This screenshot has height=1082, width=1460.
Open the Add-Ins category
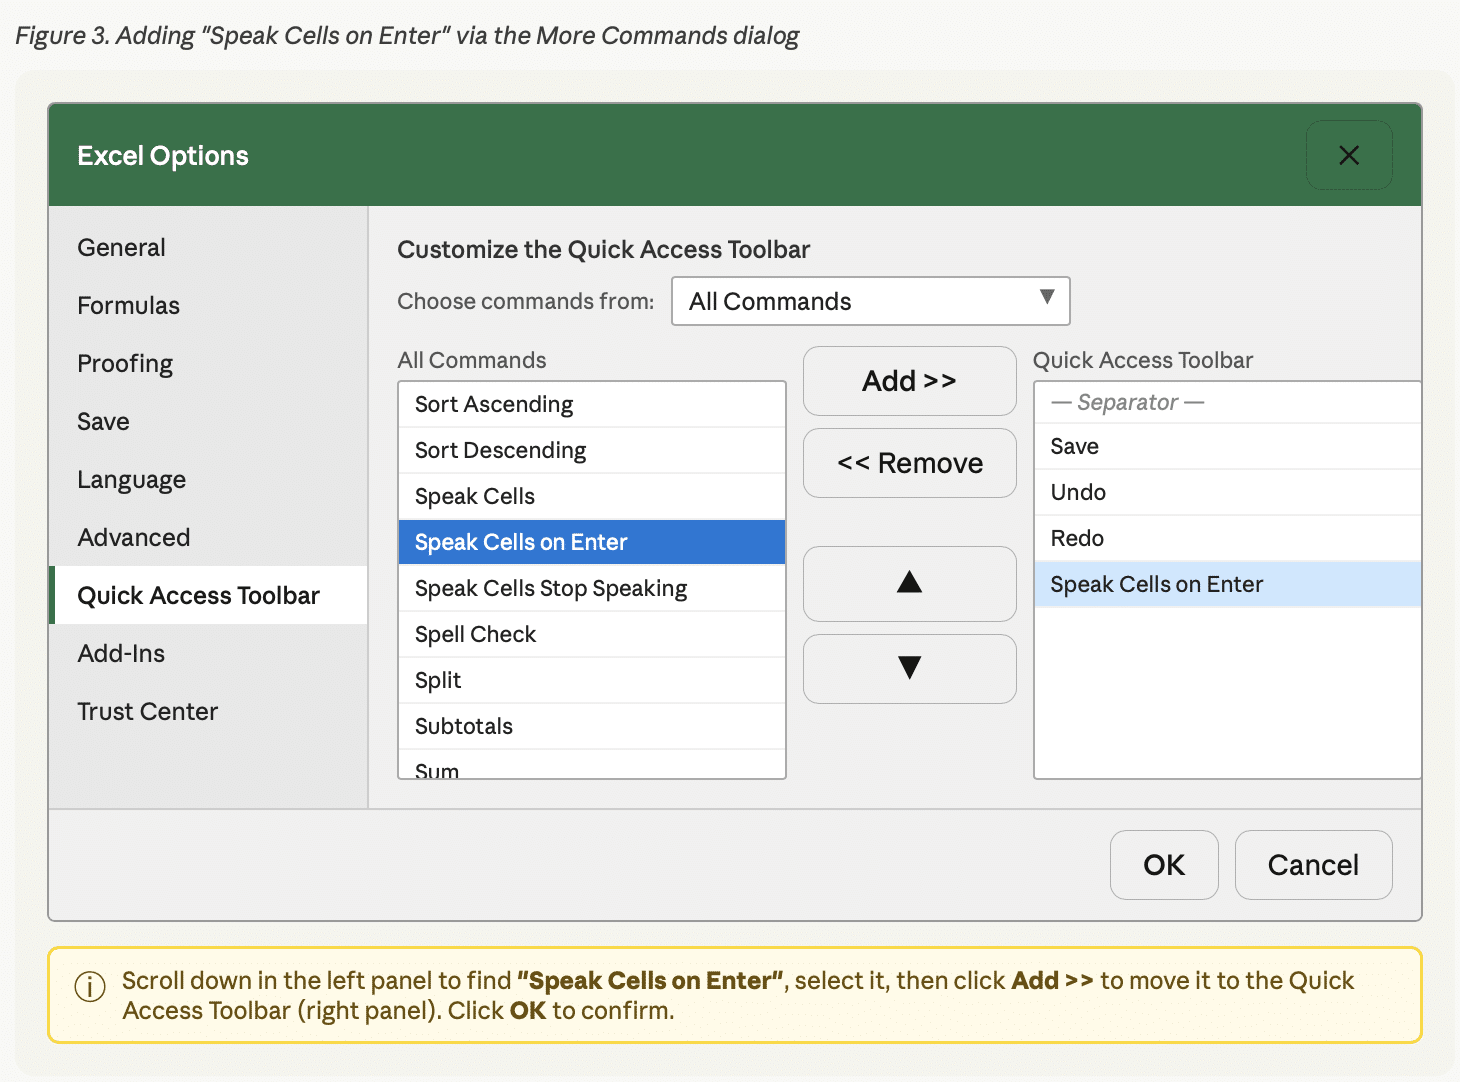pos(209,654)
